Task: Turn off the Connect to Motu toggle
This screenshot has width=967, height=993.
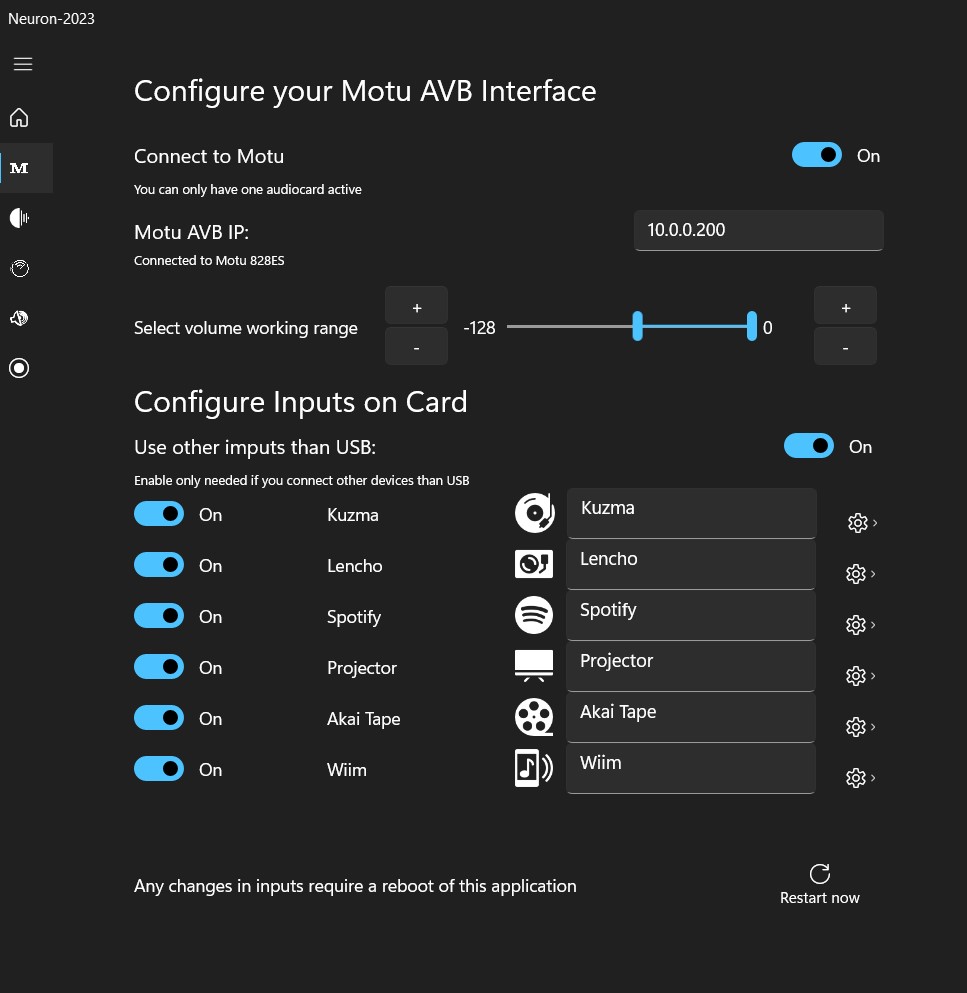Action: 817,155
